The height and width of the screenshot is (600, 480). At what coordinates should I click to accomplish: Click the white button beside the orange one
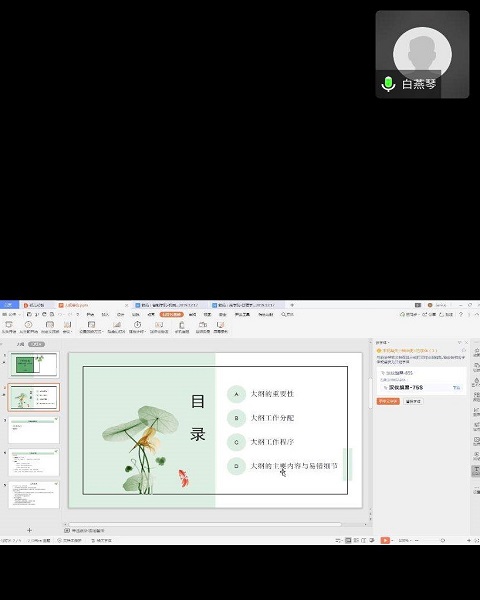(x=413, y=401)
